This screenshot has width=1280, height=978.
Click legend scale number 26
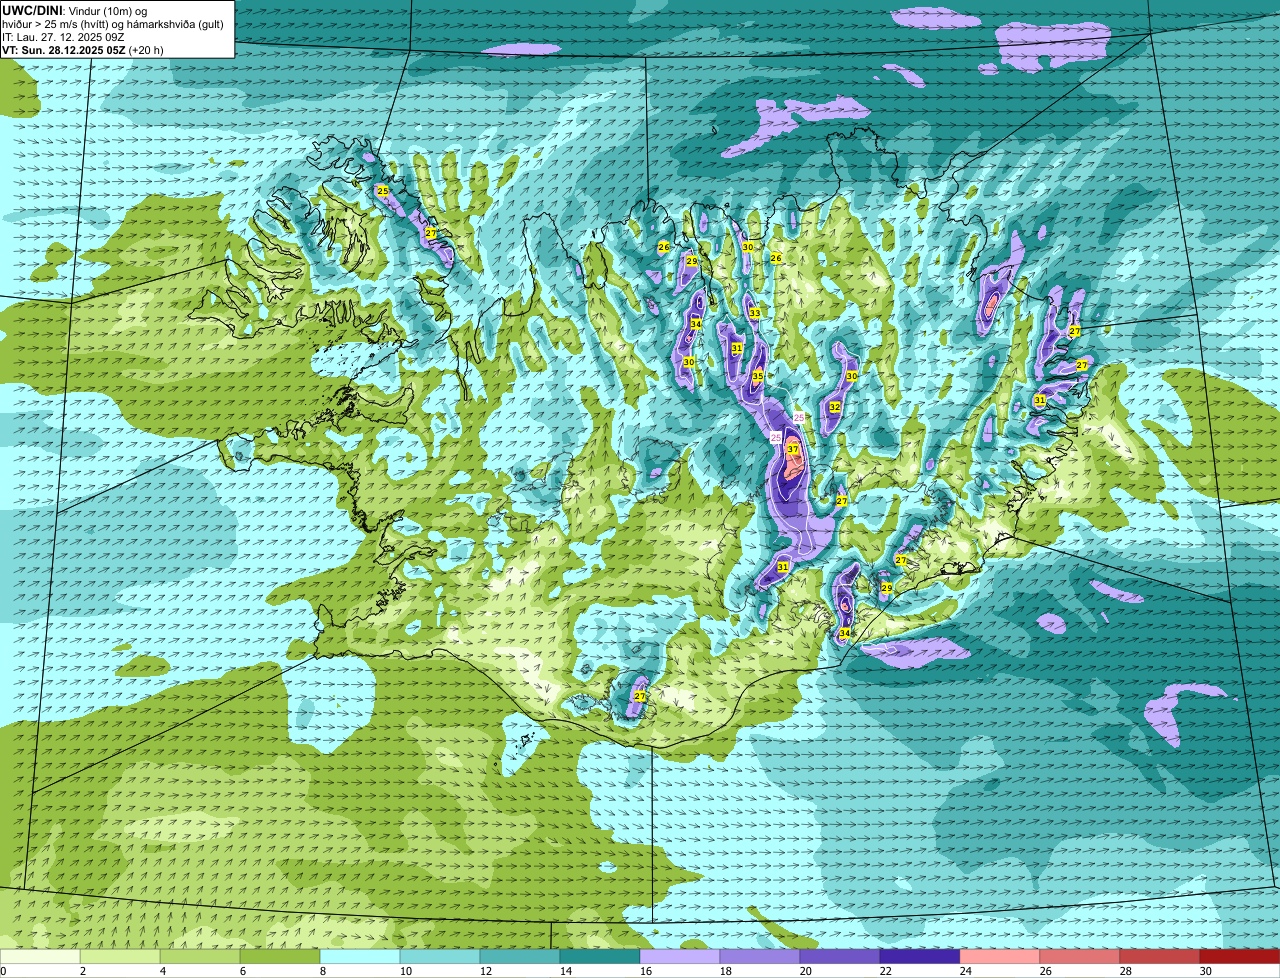tap(1045, 971)
